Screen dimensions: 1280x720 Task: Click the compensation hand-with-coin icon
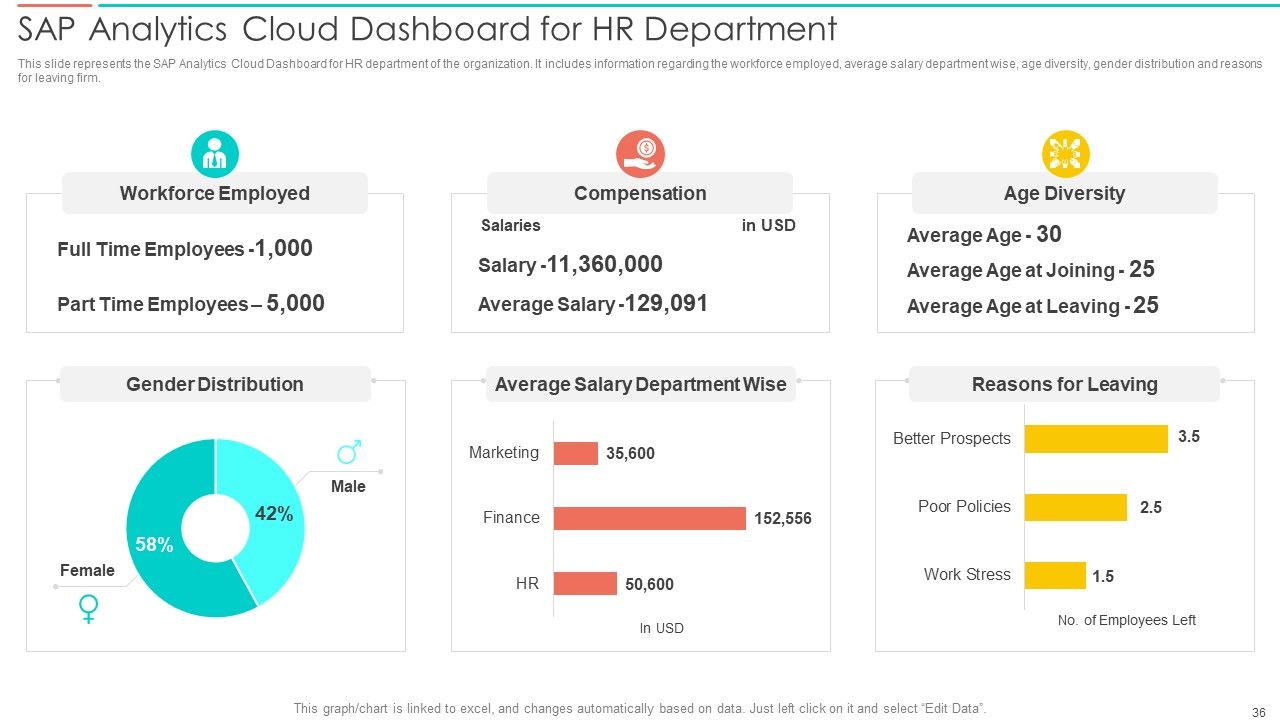(640, 154)
